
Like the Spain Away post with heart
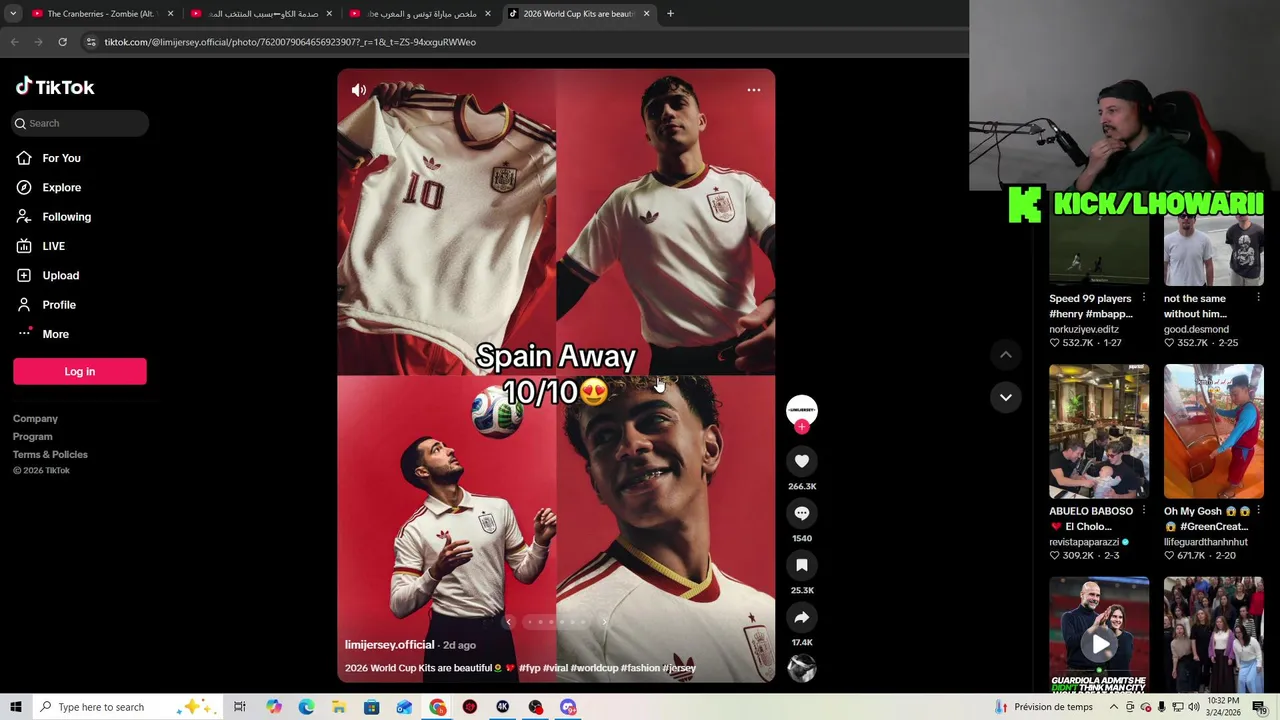click(x=802, y=461)
